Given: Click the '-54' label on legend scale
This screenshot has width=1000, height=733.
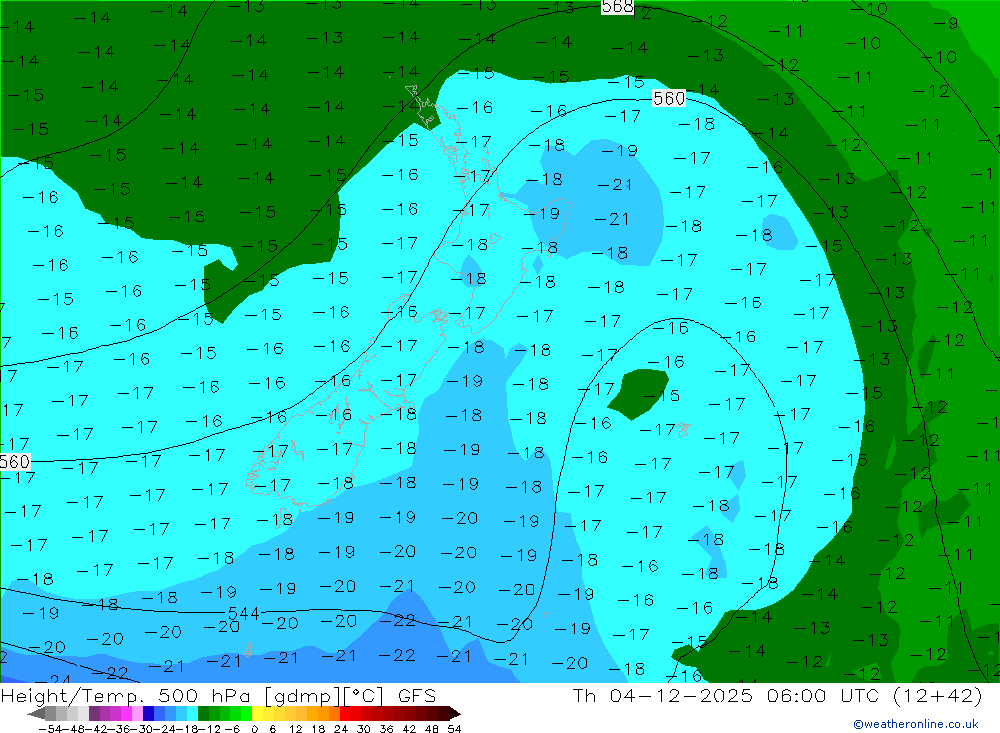Looking at the screenshot, I should click(50, 729).
